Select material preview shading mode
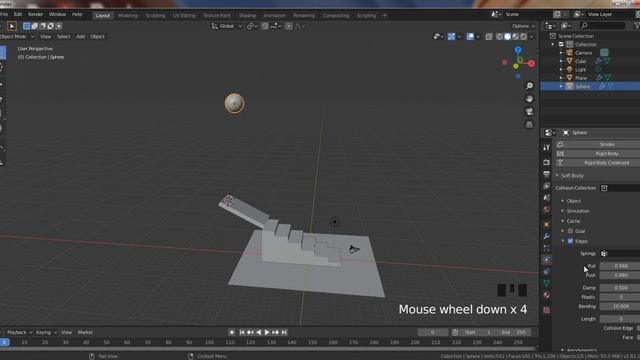This screenshot has width=640, height=360. pyautogui.click(x=516, y=37)
